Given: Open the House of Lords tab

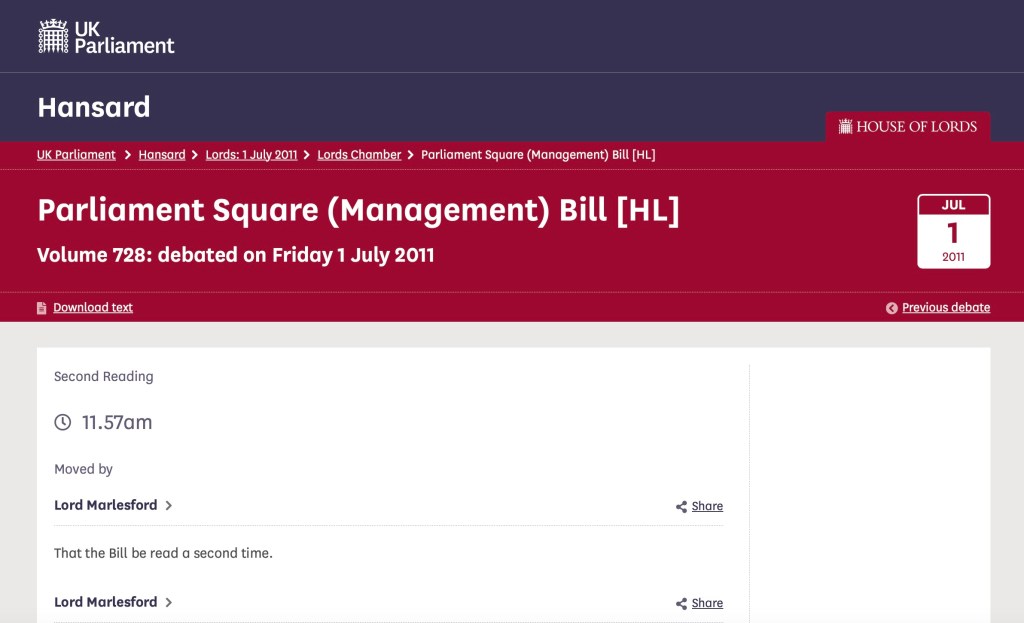Looking at the screenshot, I should pos(907,127).
